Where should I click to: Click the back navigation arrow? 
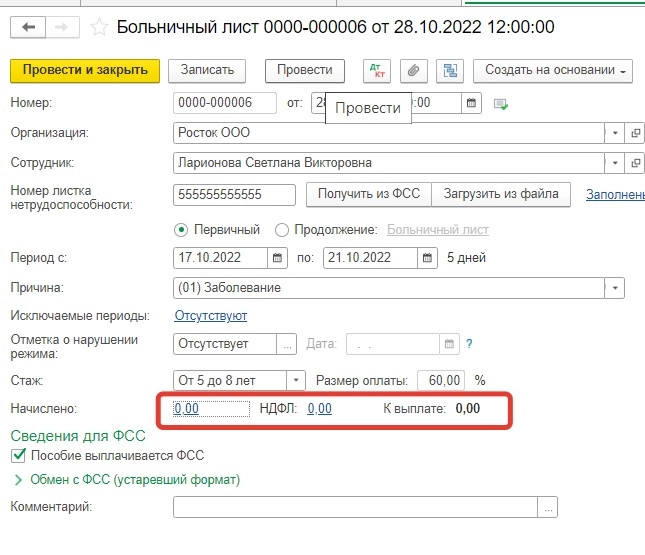(x=30, y=27)
